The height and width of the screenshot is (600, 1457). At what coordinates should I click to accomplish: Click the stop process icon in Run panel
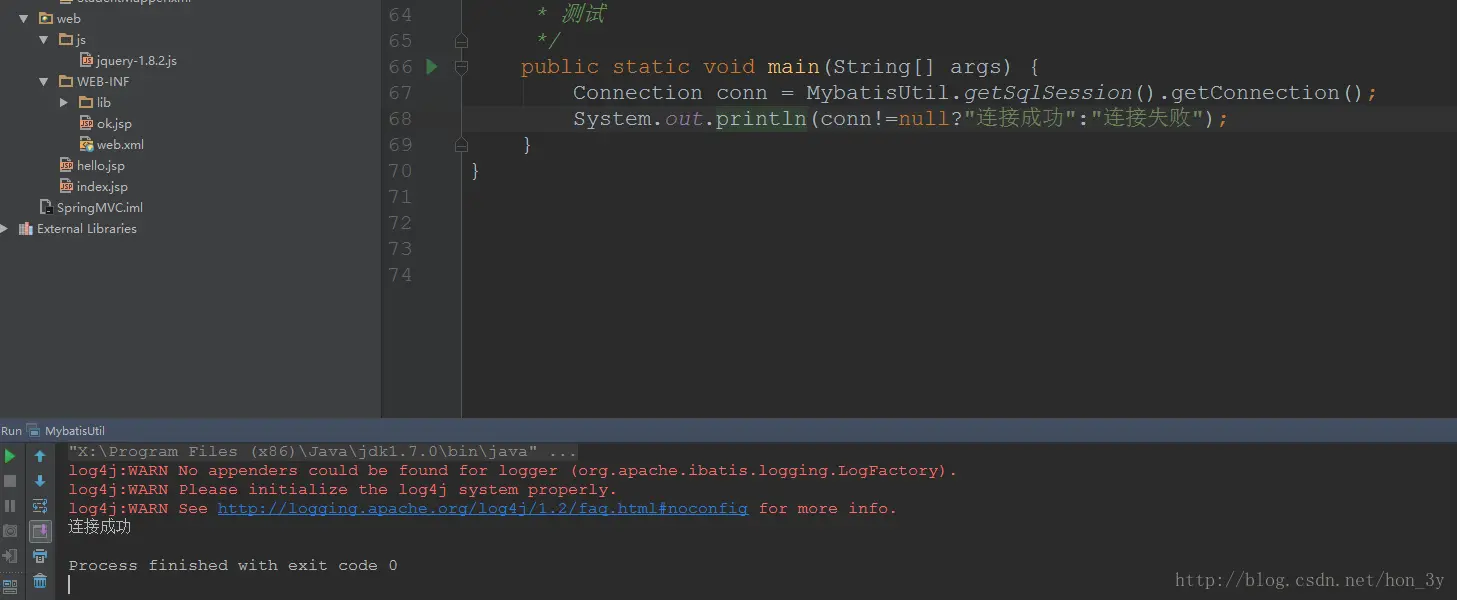pos(10,481)
